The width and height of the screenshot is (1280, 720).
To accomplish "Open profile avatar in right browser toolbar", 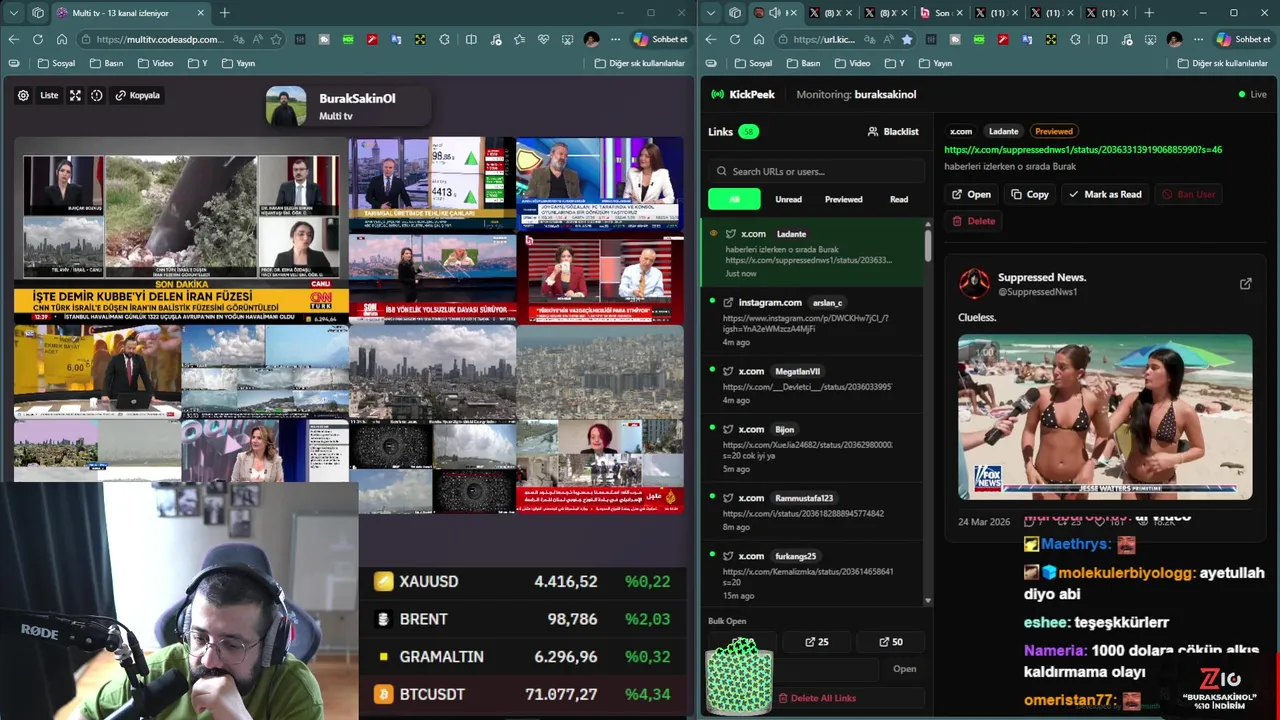I will (1174, 39).
